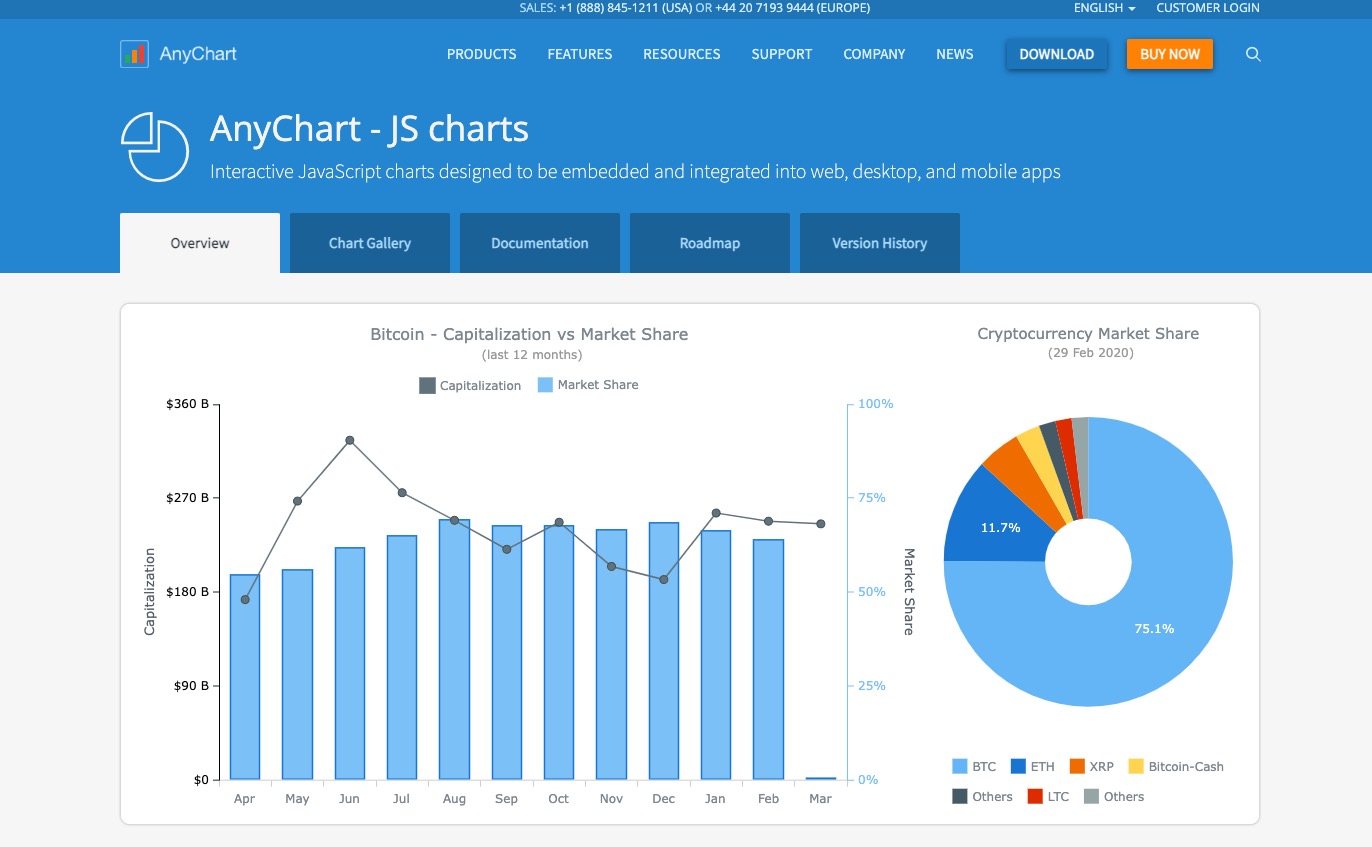Click the Jun capitalization peak point

(x=350, y=440)
